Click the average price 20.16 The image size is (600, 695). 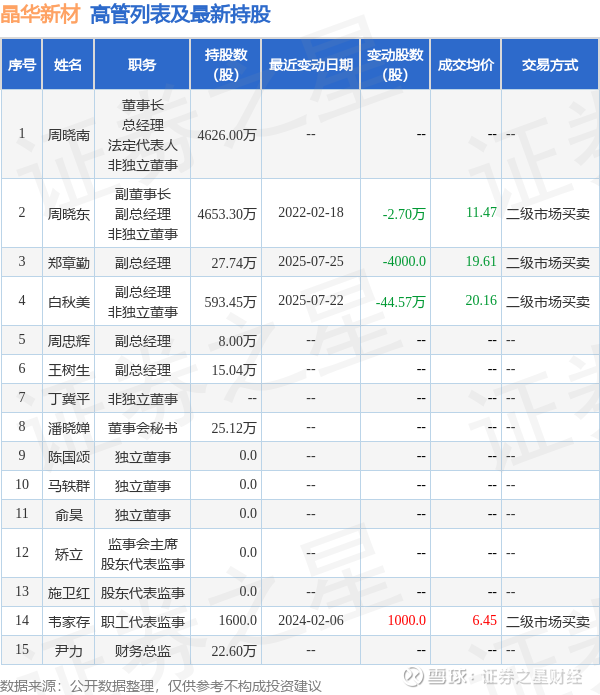click(x=481, y=300)
